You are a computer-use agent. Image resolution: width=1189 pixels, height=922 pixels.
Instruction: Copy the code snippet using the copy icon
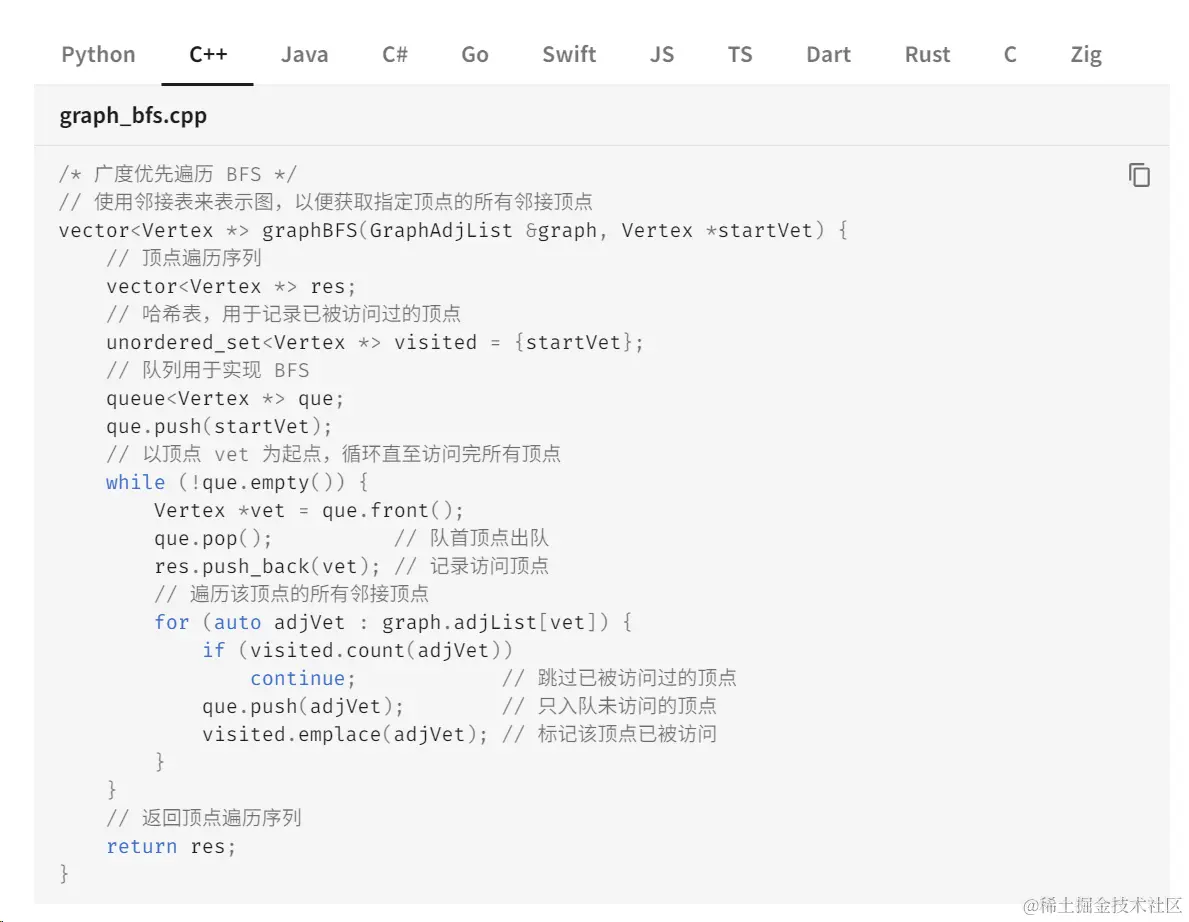click(1139, 175)
